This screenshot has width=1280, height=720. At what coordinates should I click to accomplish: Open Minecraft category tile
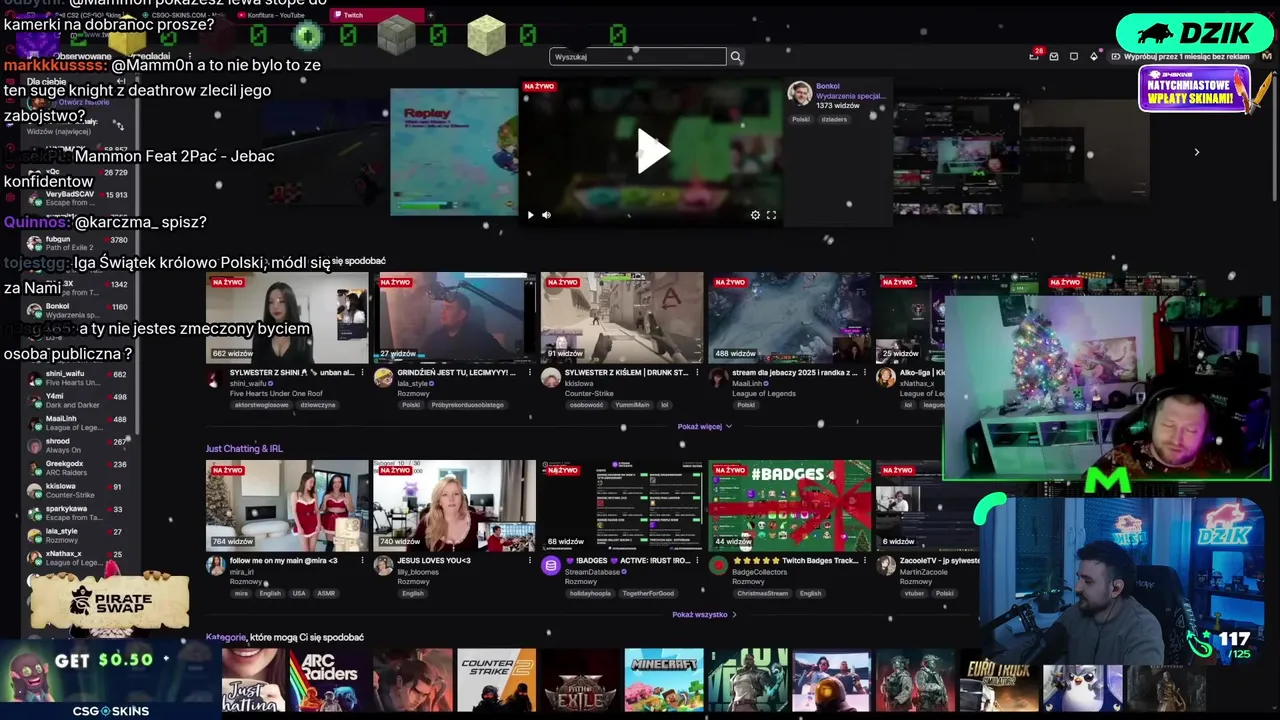coord(664,680)
